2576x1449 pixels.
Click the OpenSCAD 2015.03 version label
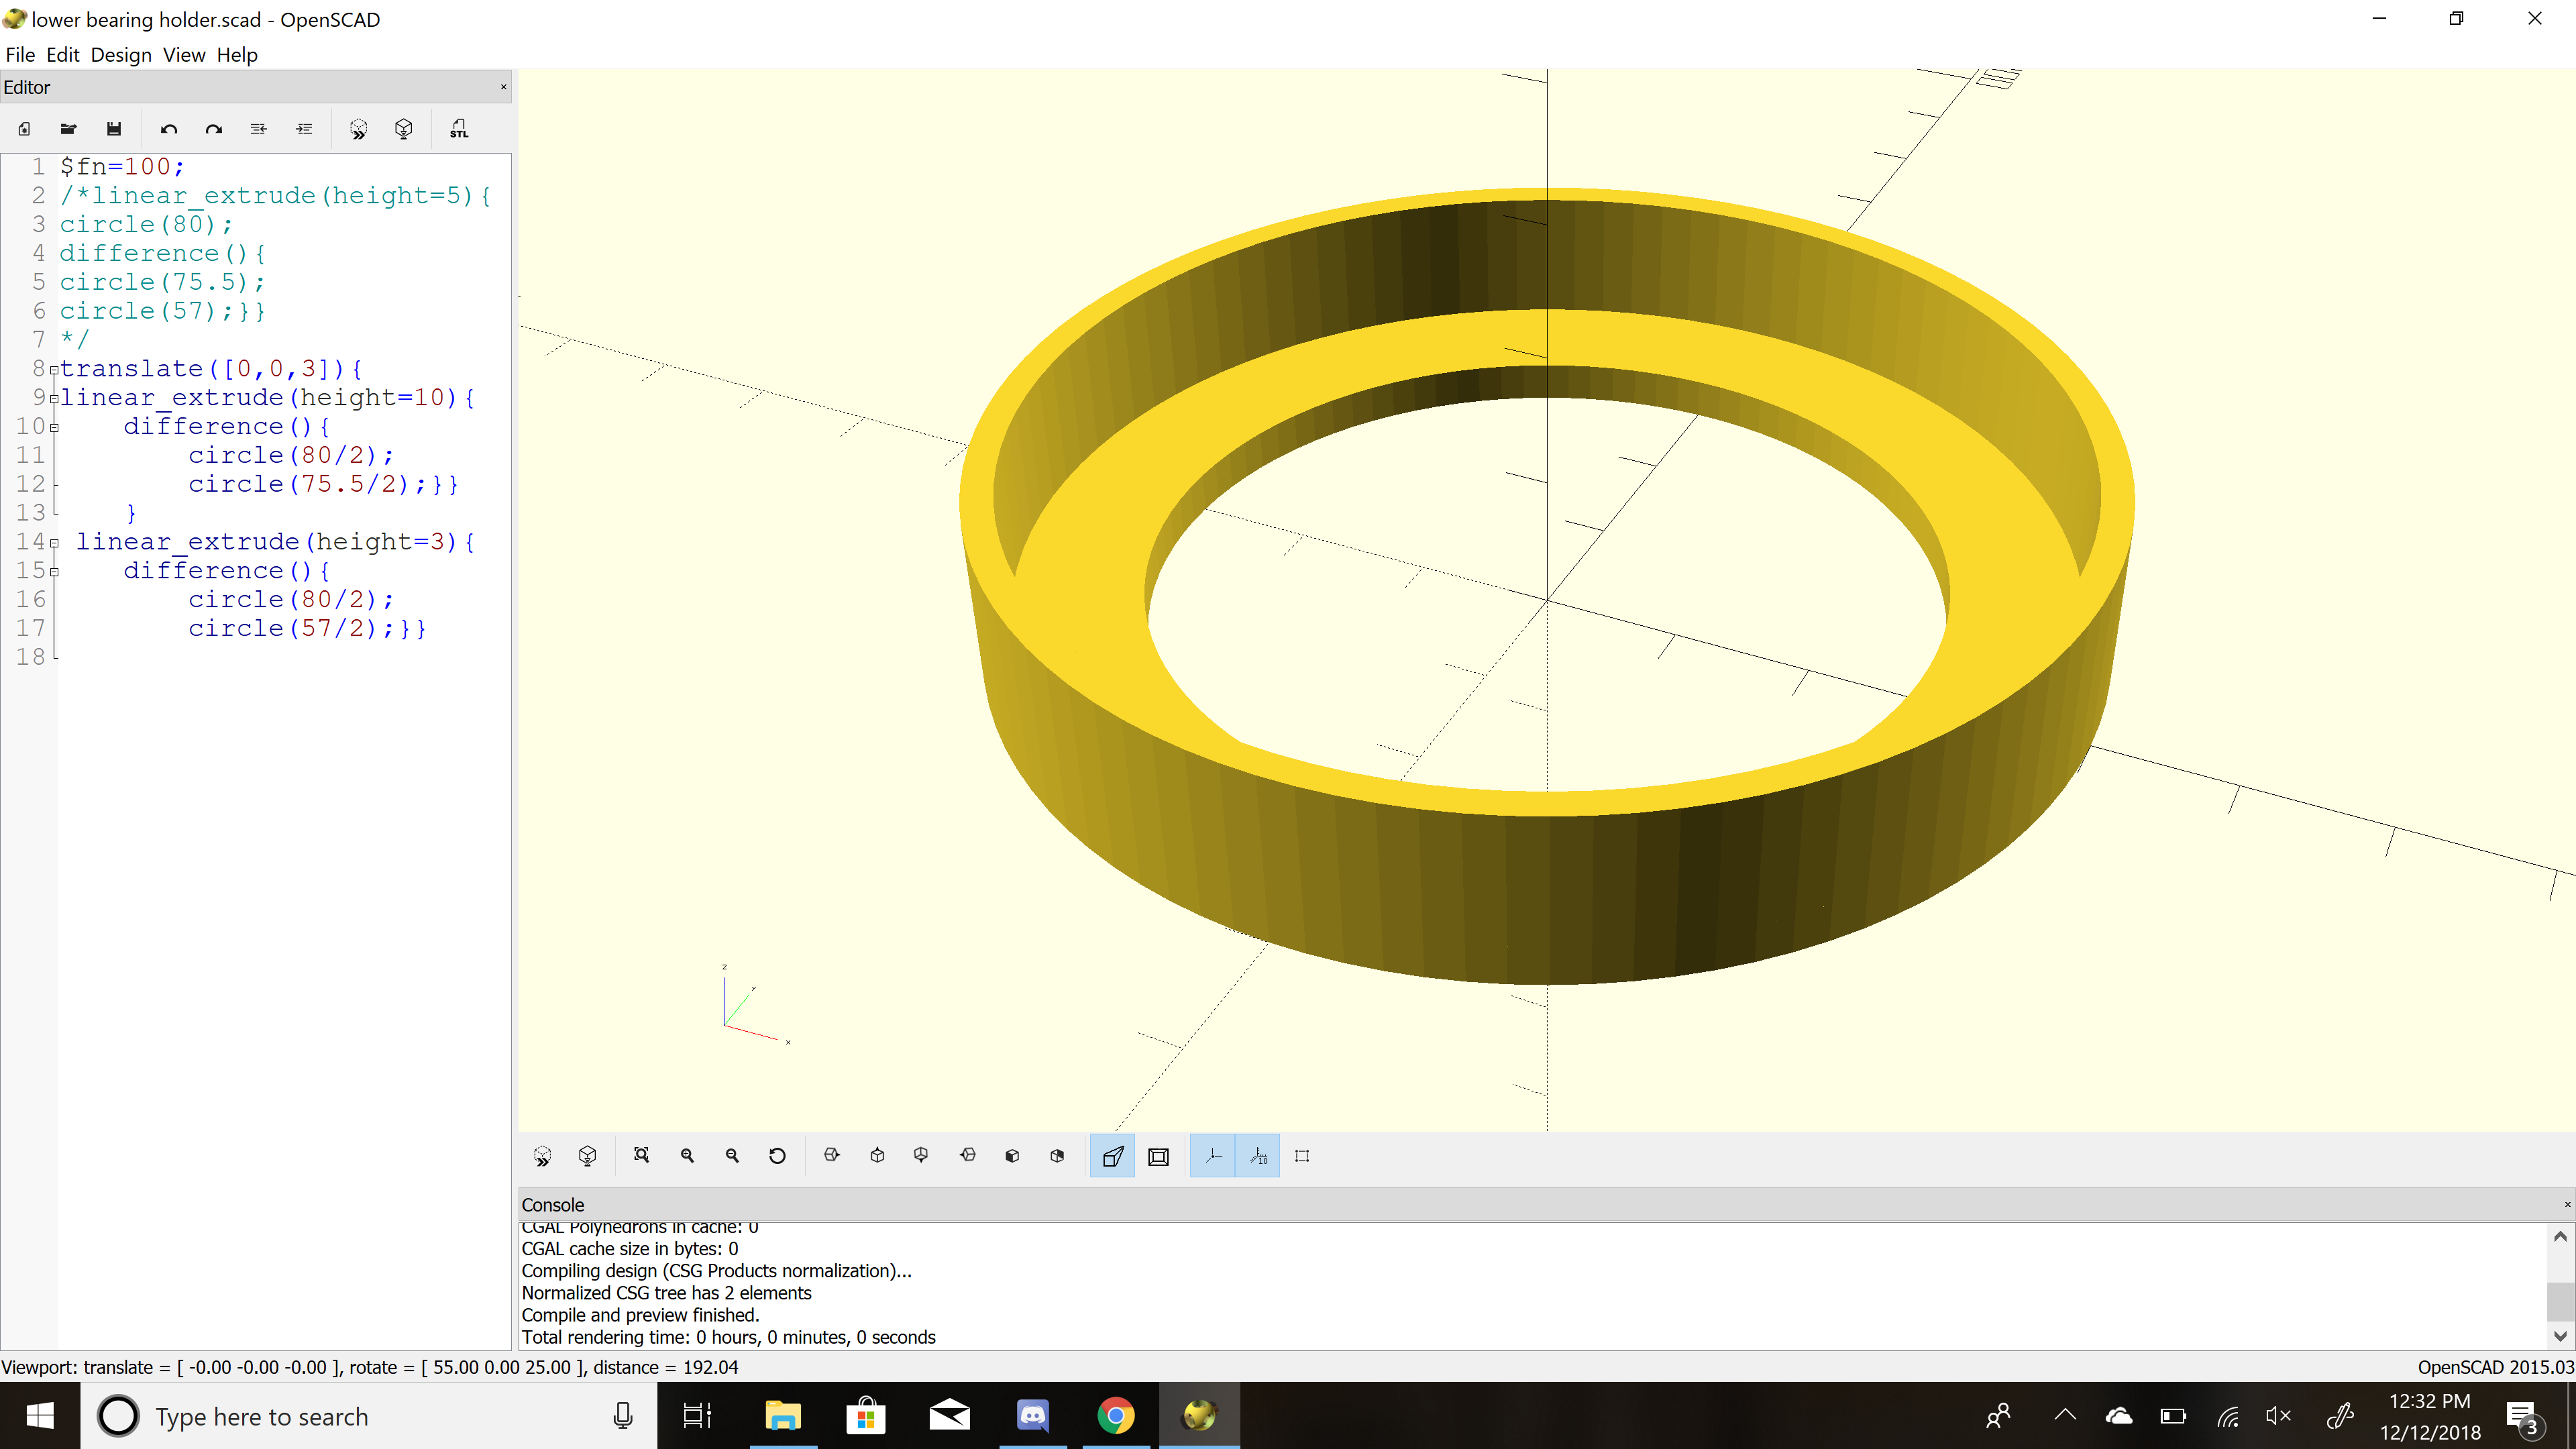coord(2495,1367)
